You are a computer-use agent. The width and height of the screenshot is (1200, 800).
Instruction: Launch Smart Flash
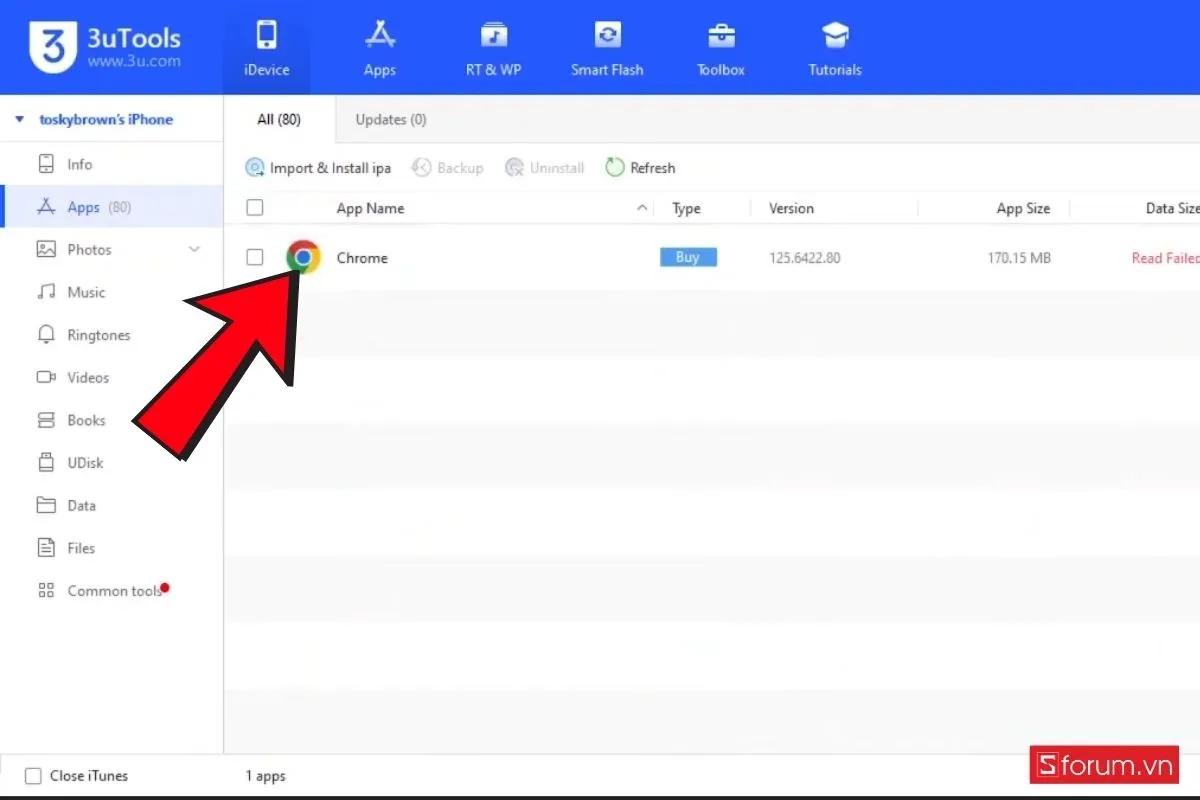[x=606, y=47]
